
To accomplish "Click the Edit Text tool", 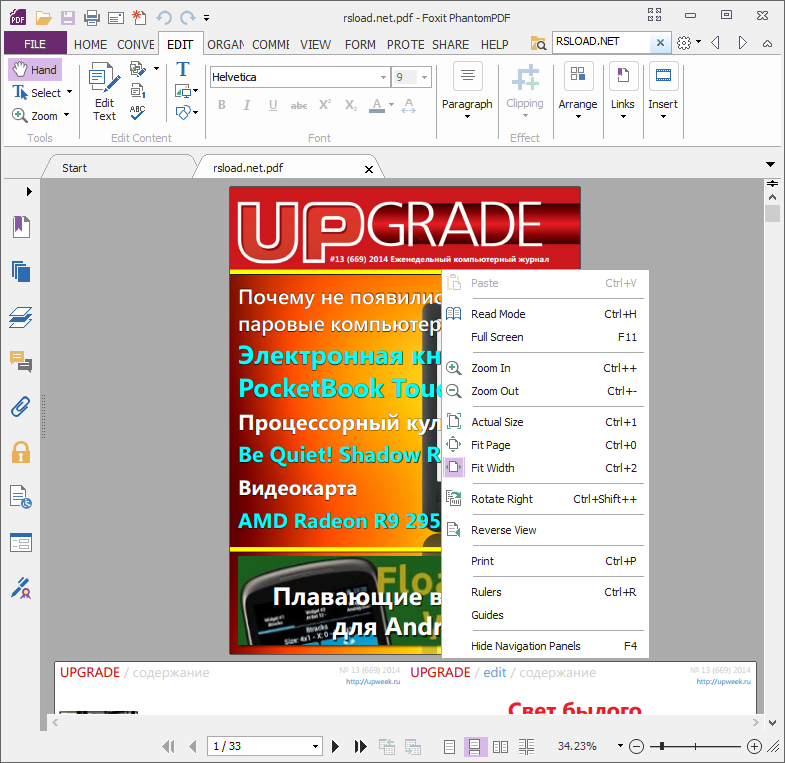I will pos(104,92).
